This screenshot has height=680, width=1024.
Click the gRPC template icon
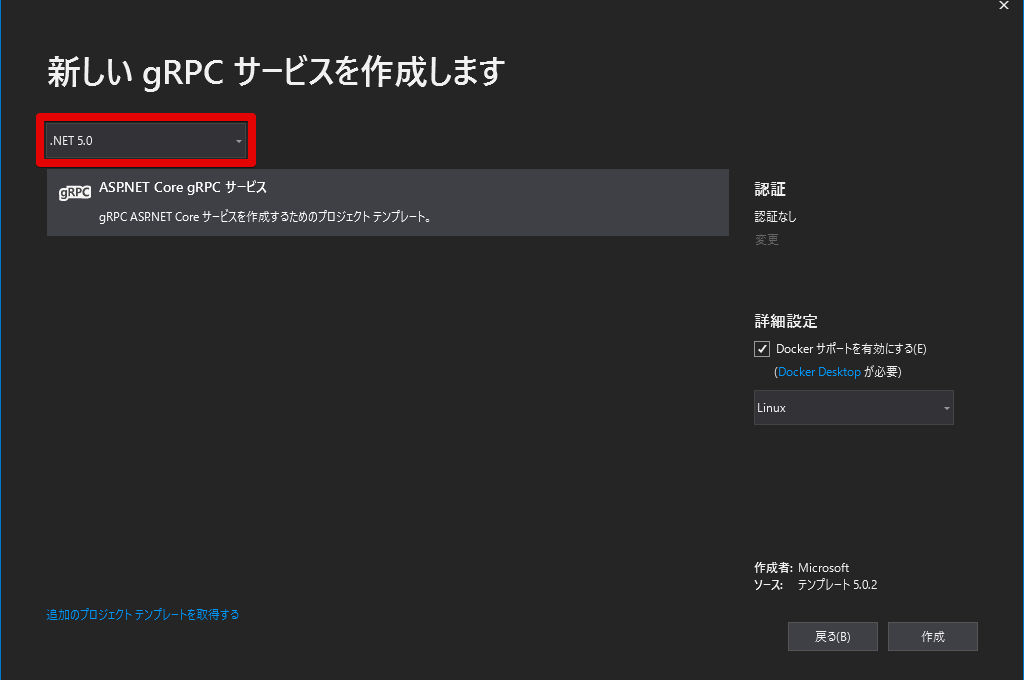click(75, 193)
